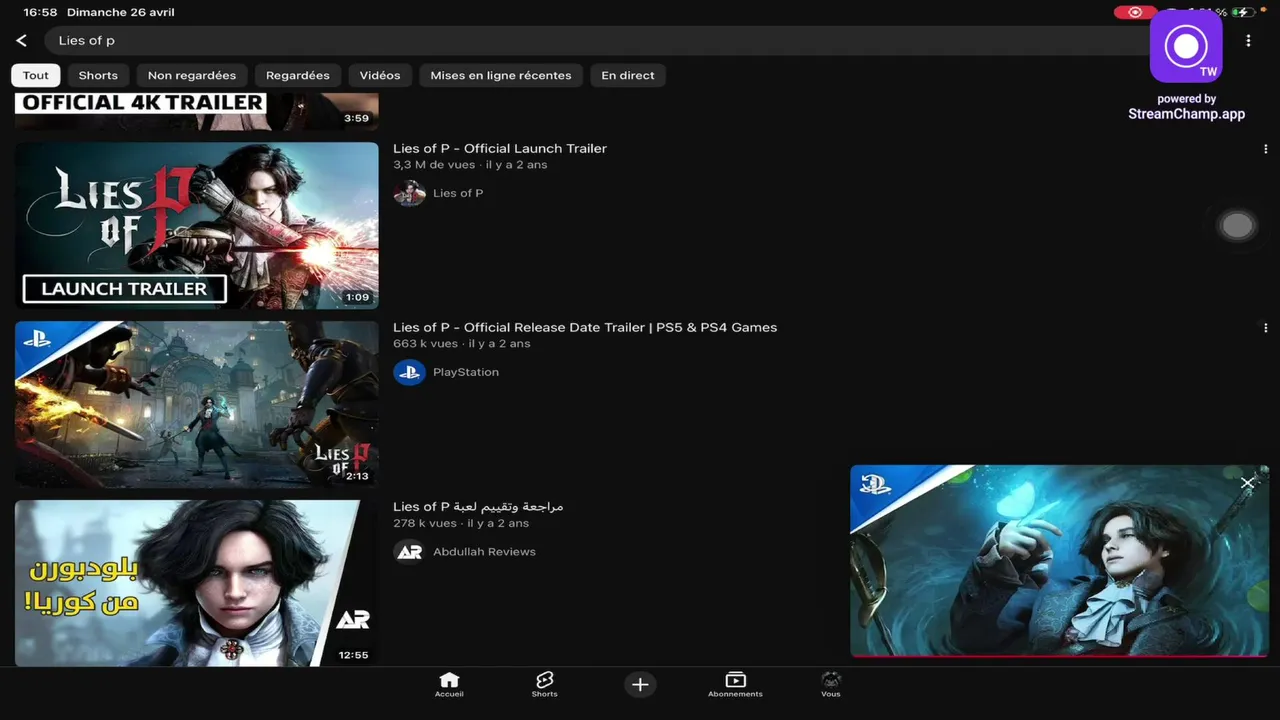Open the Accueil home tab
1280x720 pixels.
point(449,684)
